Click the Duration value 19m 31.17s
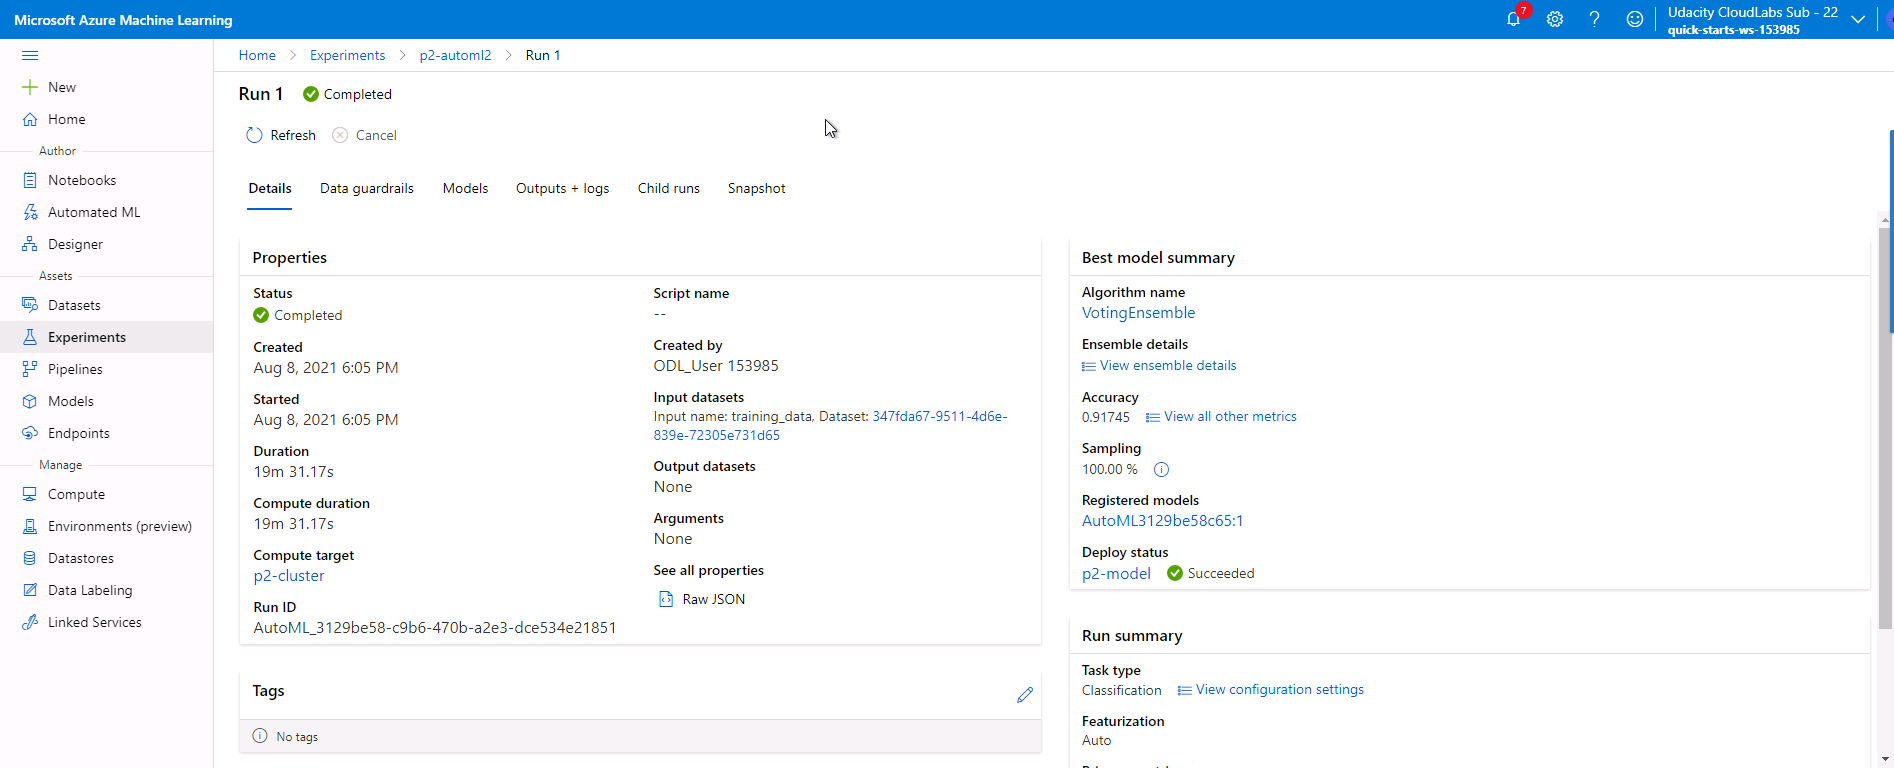This screenshot has width=1894, height=768. click(294, 472)
